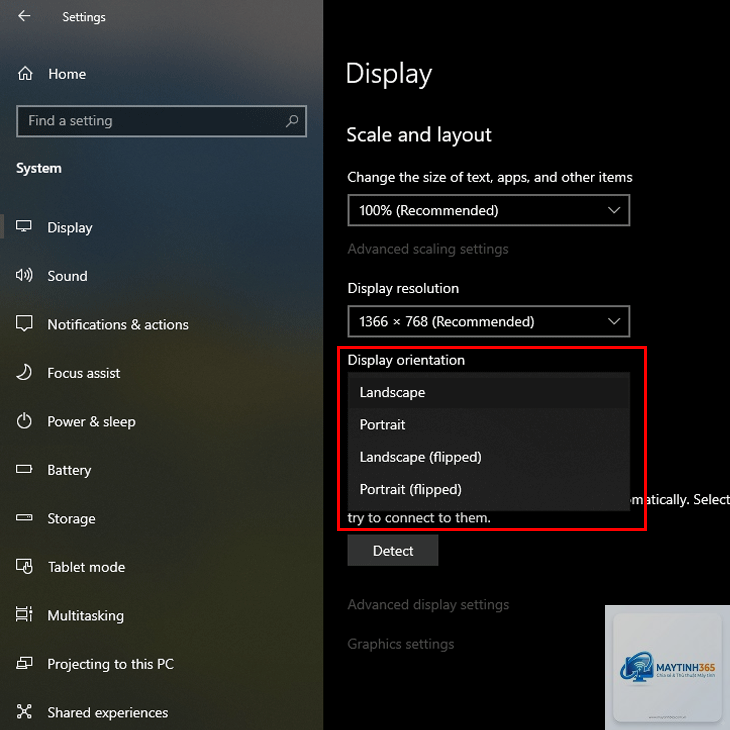730x730 pixels.
Task: Open Home in the sidebar
Action: coord(67,74)
